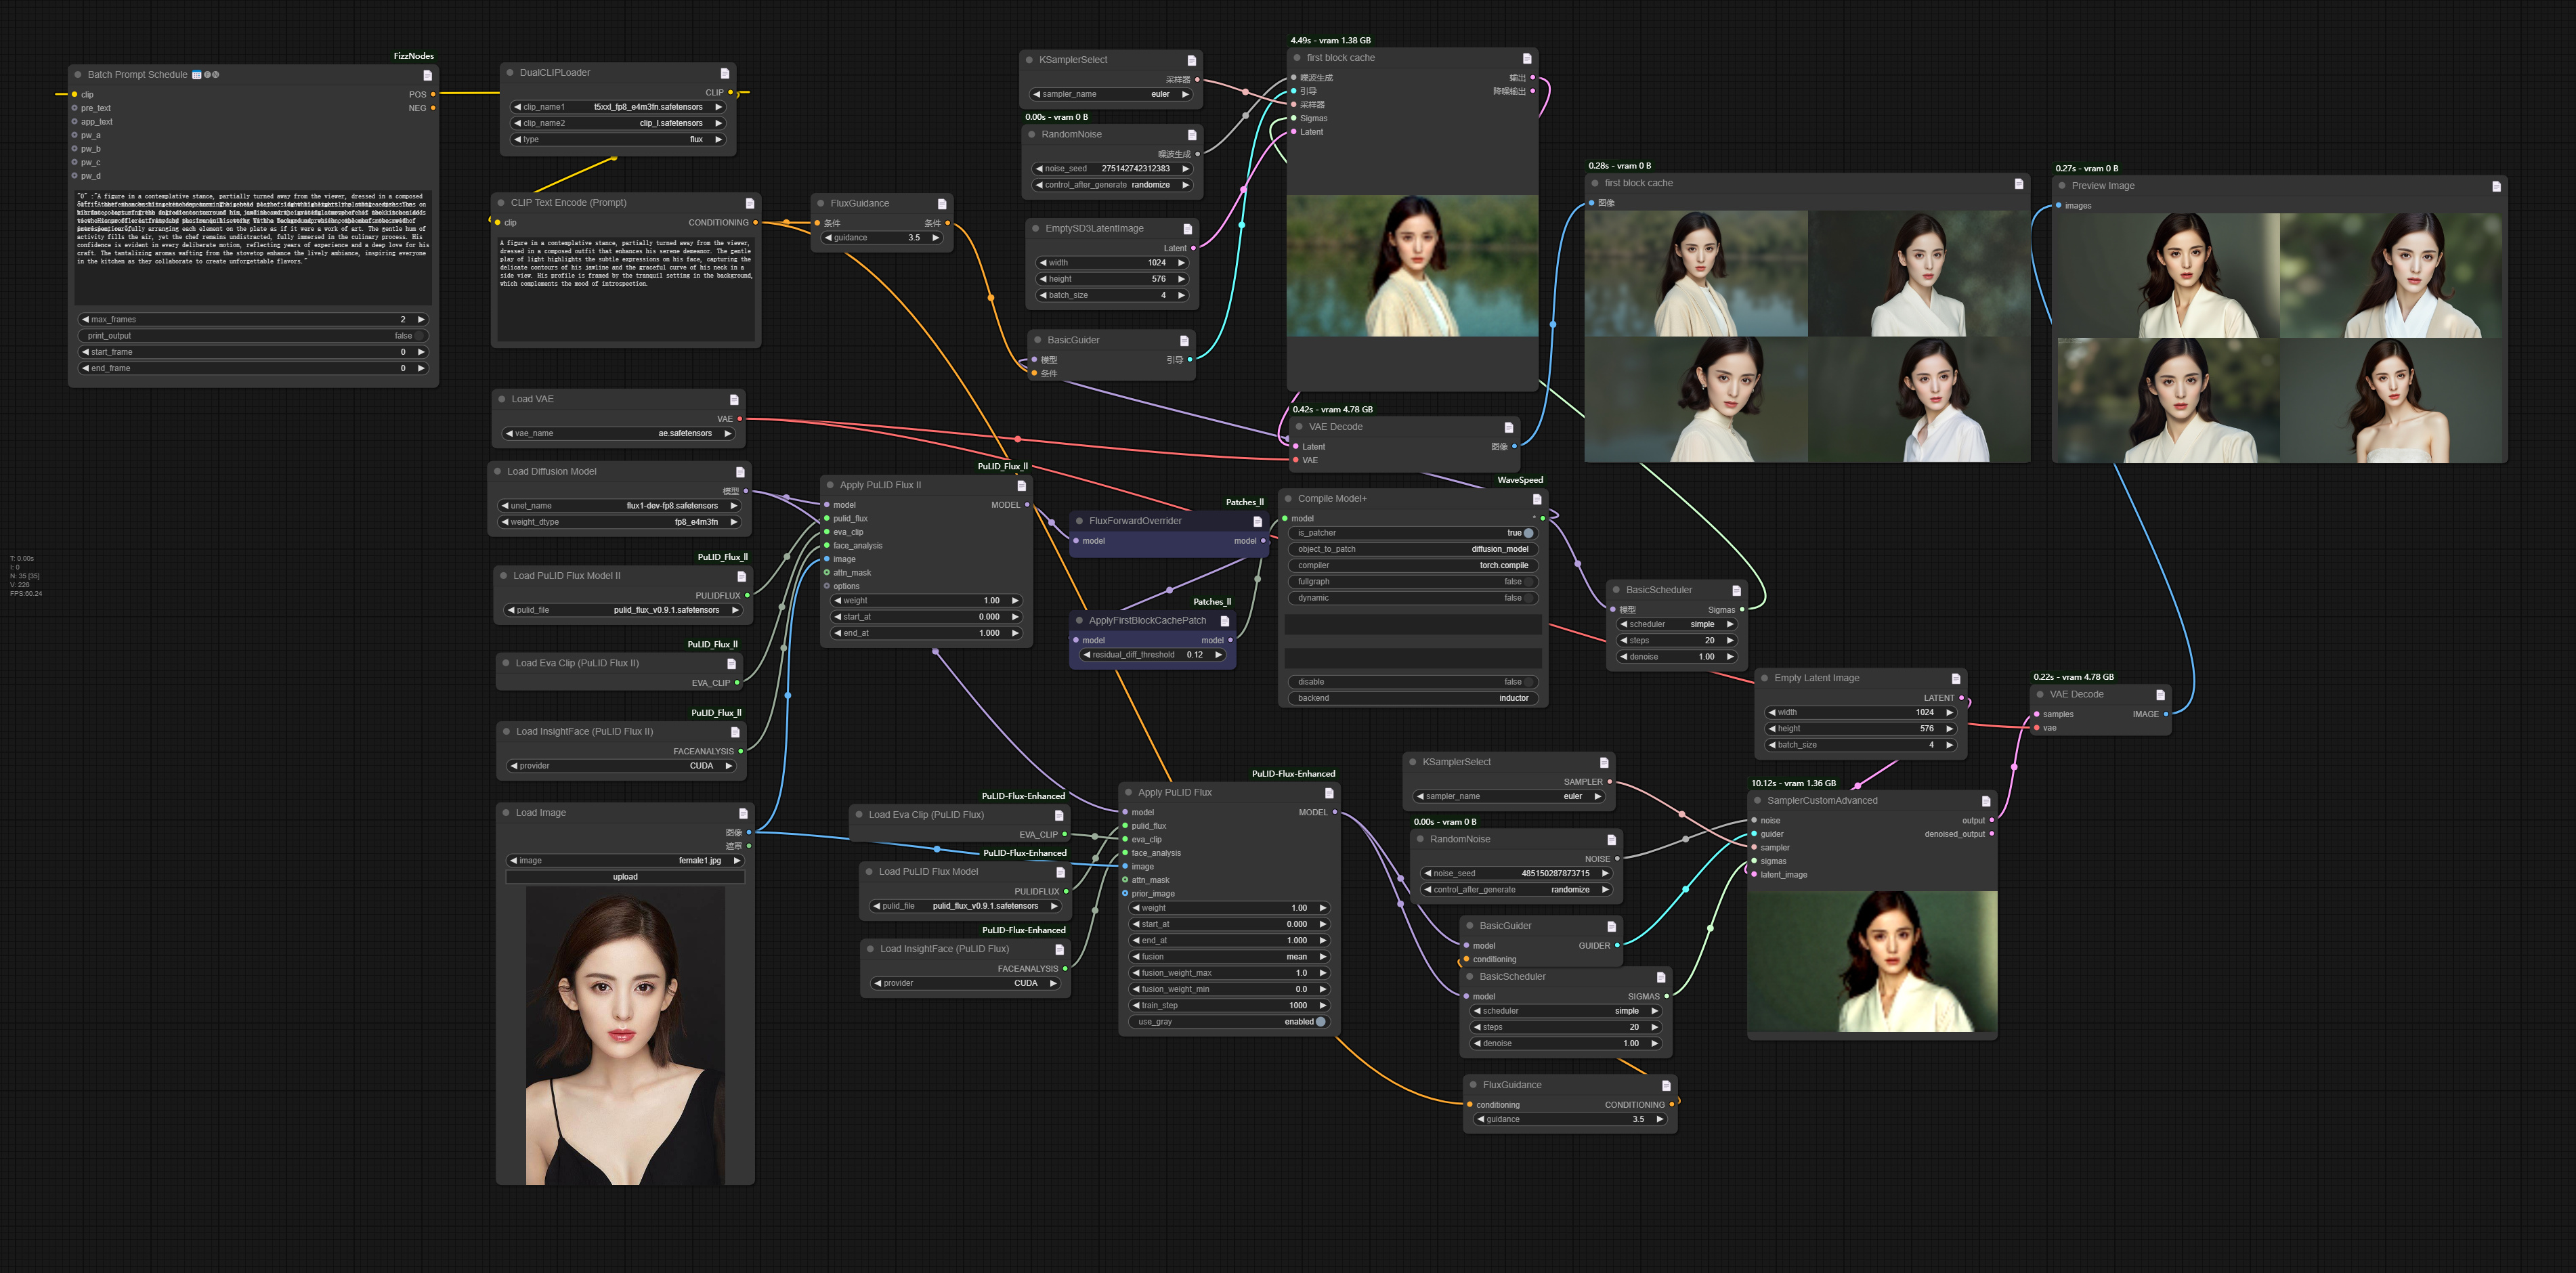Click the document icon on Preview Image node
Viewport: 2576px width, 1273px height.
tap(2496, 186)
